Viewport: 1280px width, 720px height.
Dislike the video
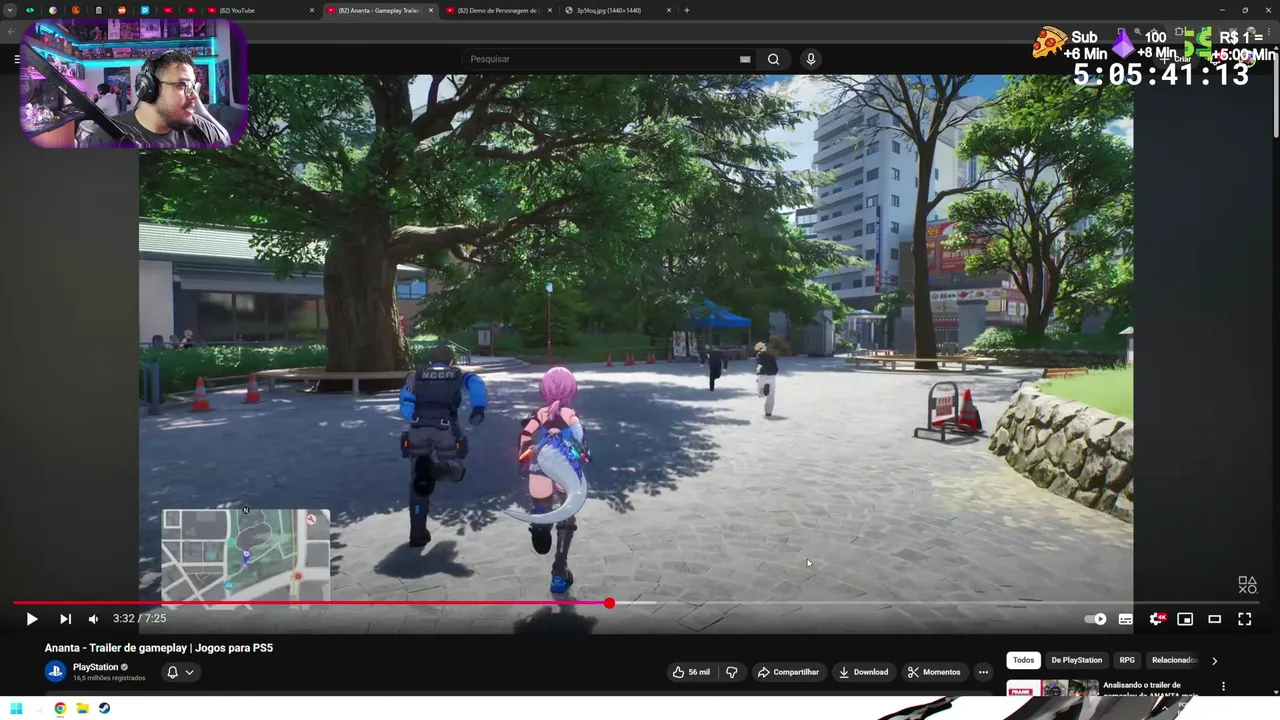(731, 672)
